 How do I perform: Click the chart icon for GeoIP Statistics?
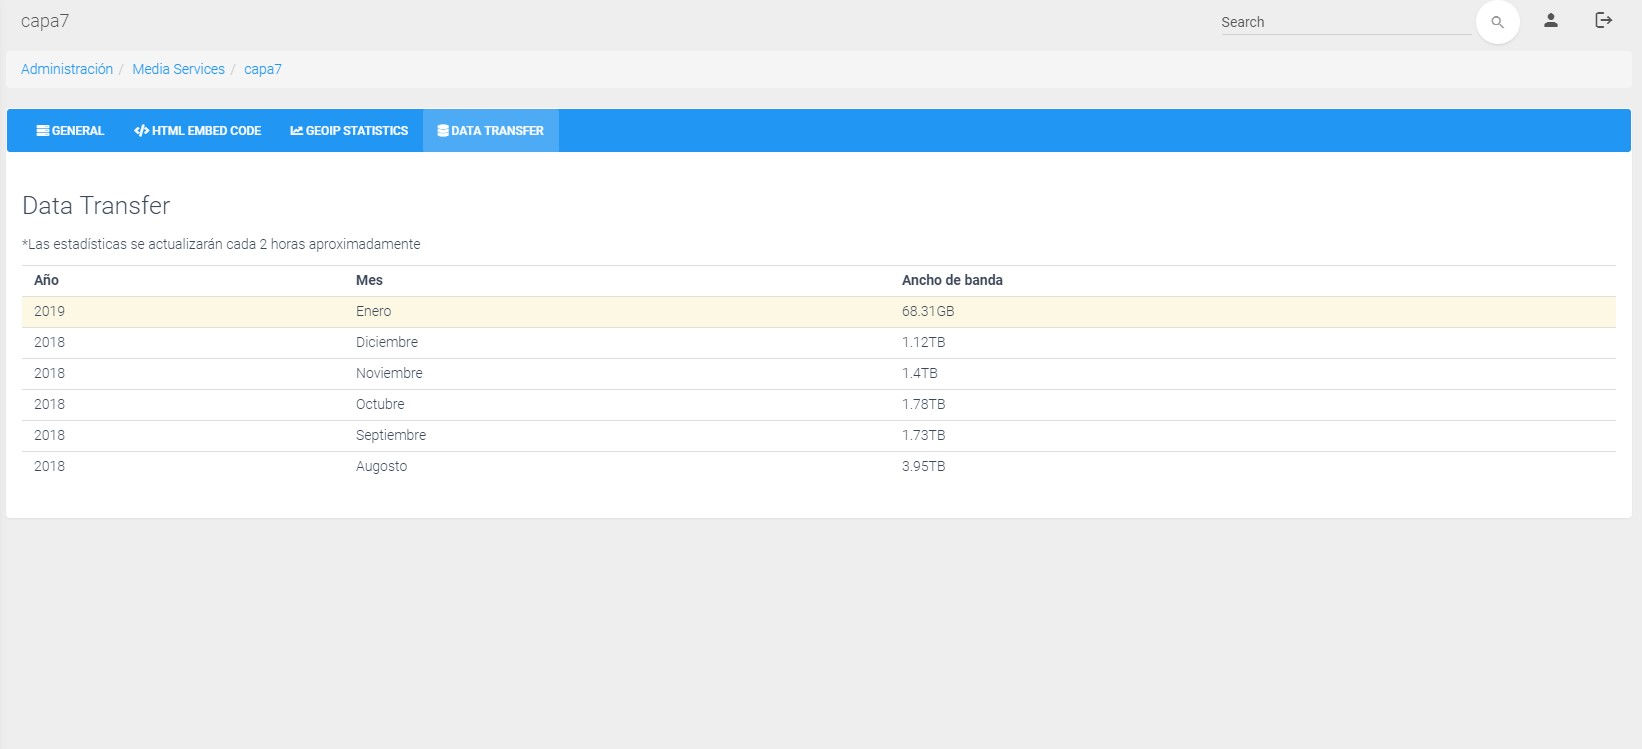(297, 131)
